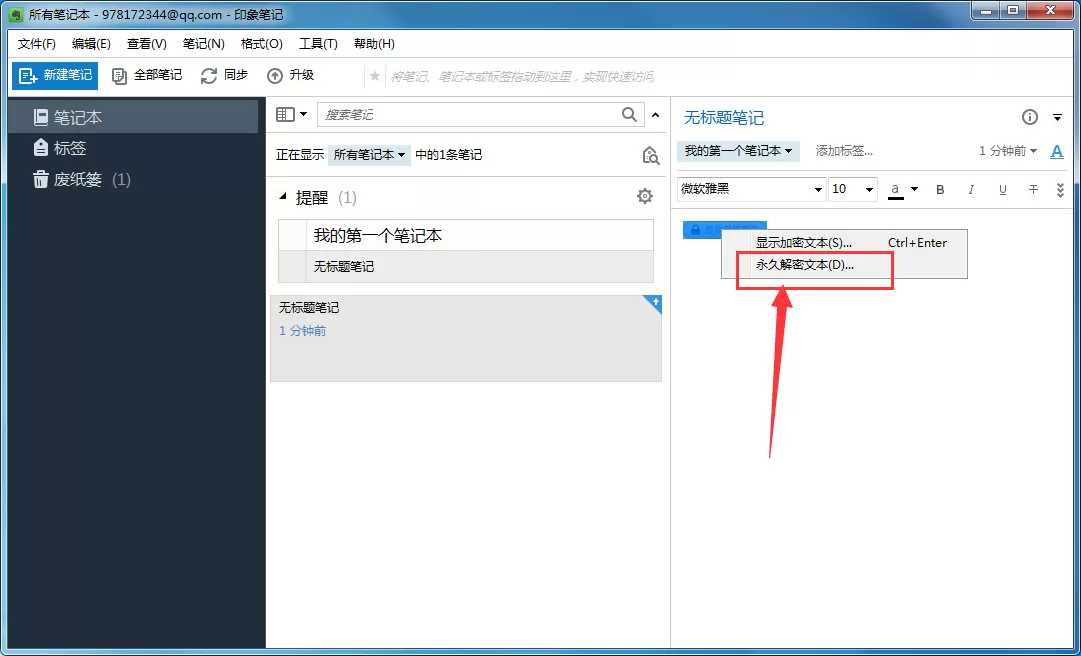Click the Add tag (添加标签...) field
This screenshot has width=1081, height=656.
tap(844, 151)
